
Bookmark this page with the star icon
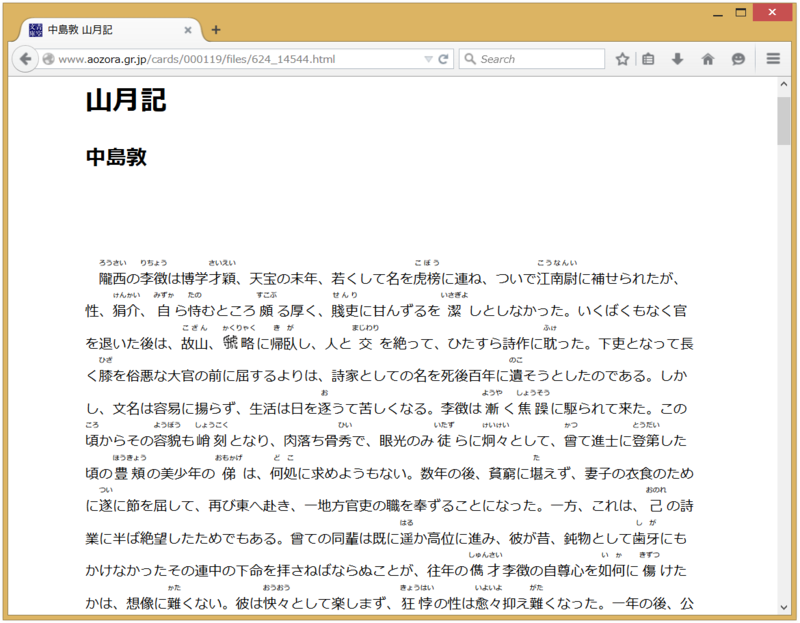[622, 59]
